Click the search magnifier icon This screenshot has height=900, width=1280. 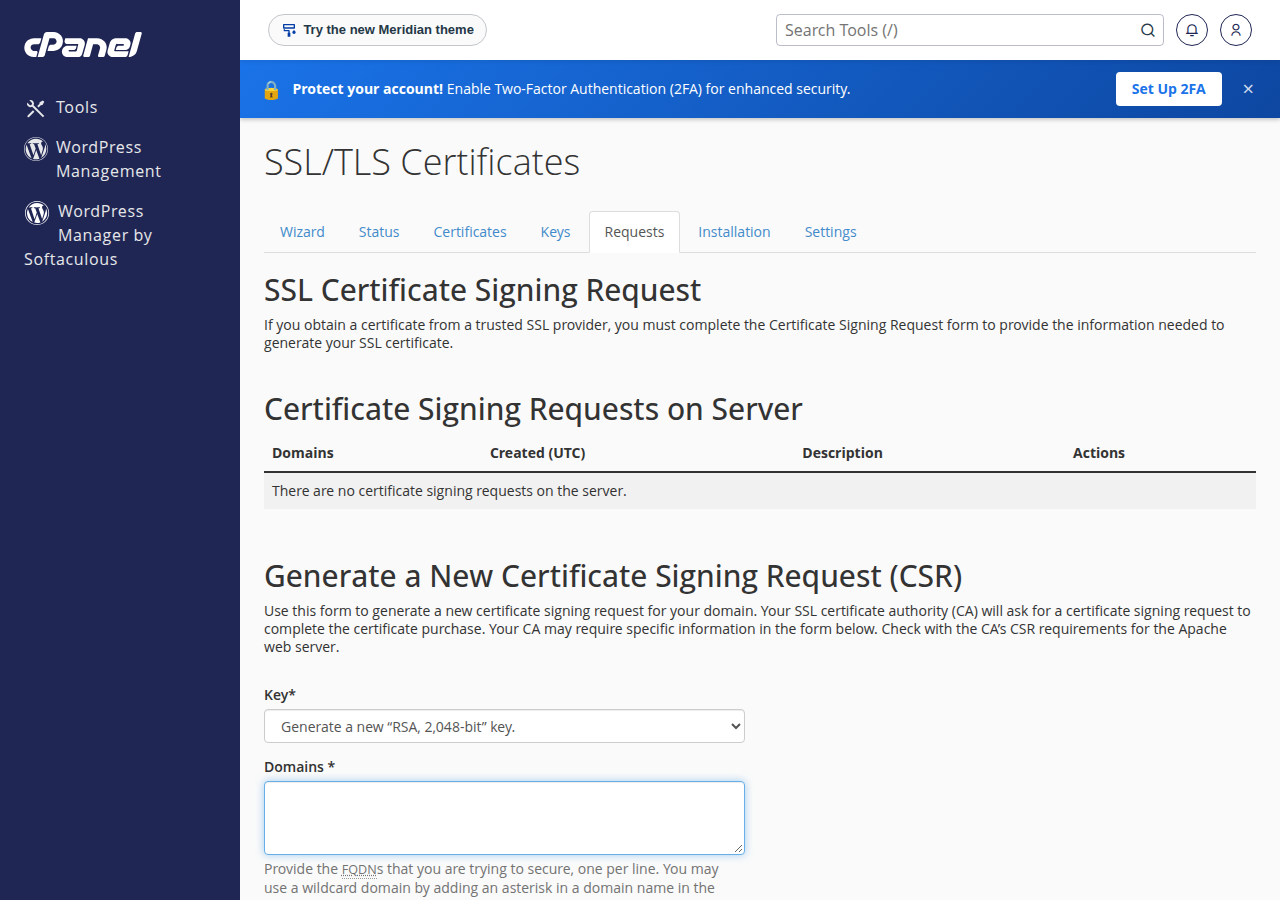(x=1148, y=30)
